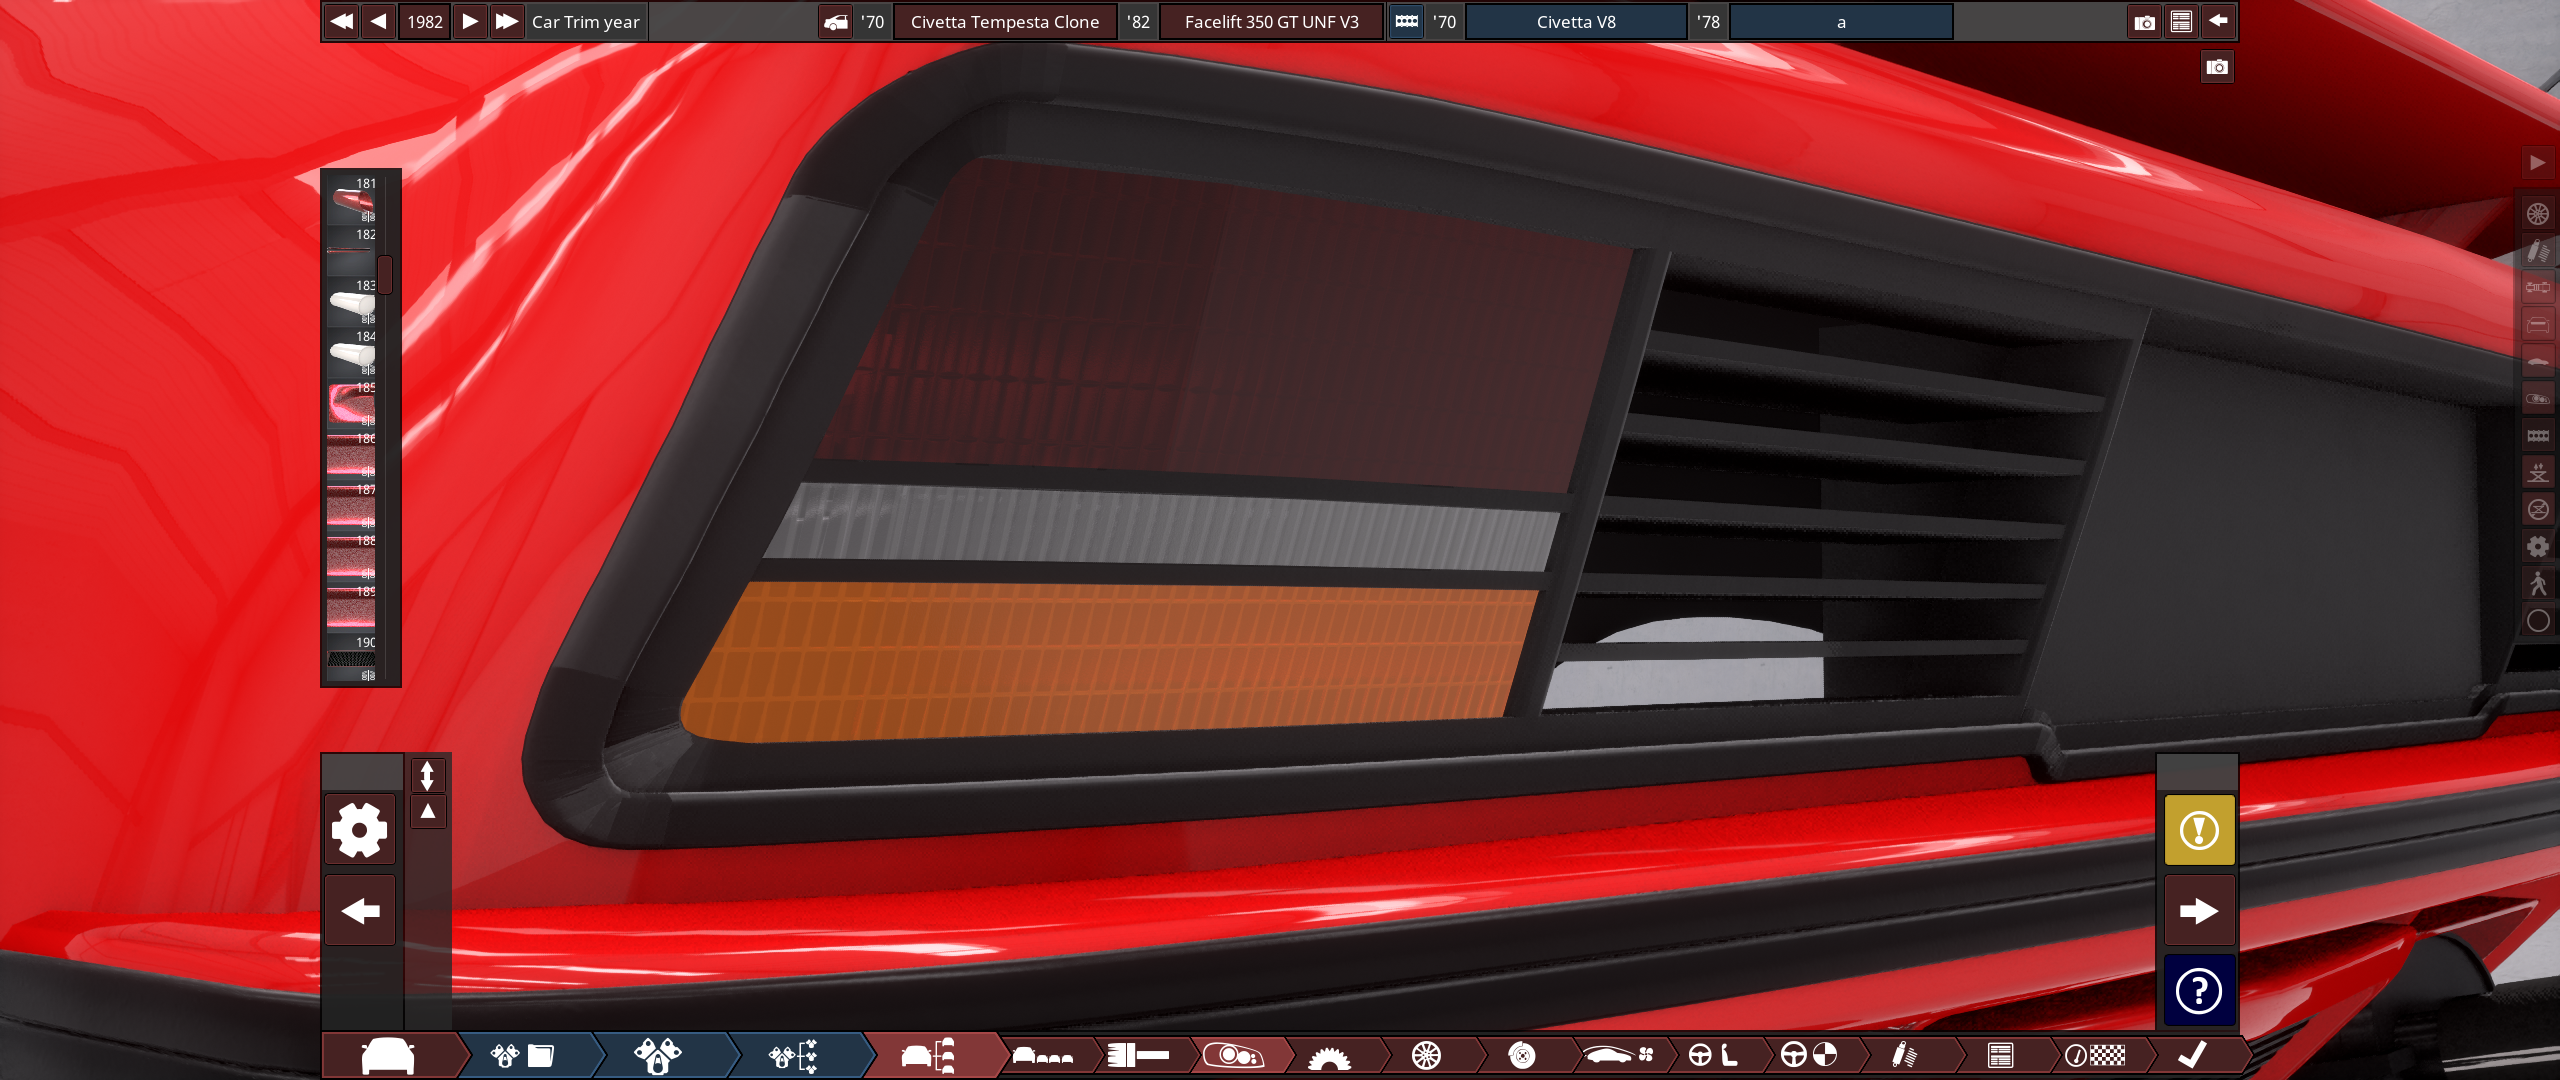Toggle engine block visibility in the right sidebar
The height and width of the screenshot is (1080, 2560).
(x=2538, y=436)
